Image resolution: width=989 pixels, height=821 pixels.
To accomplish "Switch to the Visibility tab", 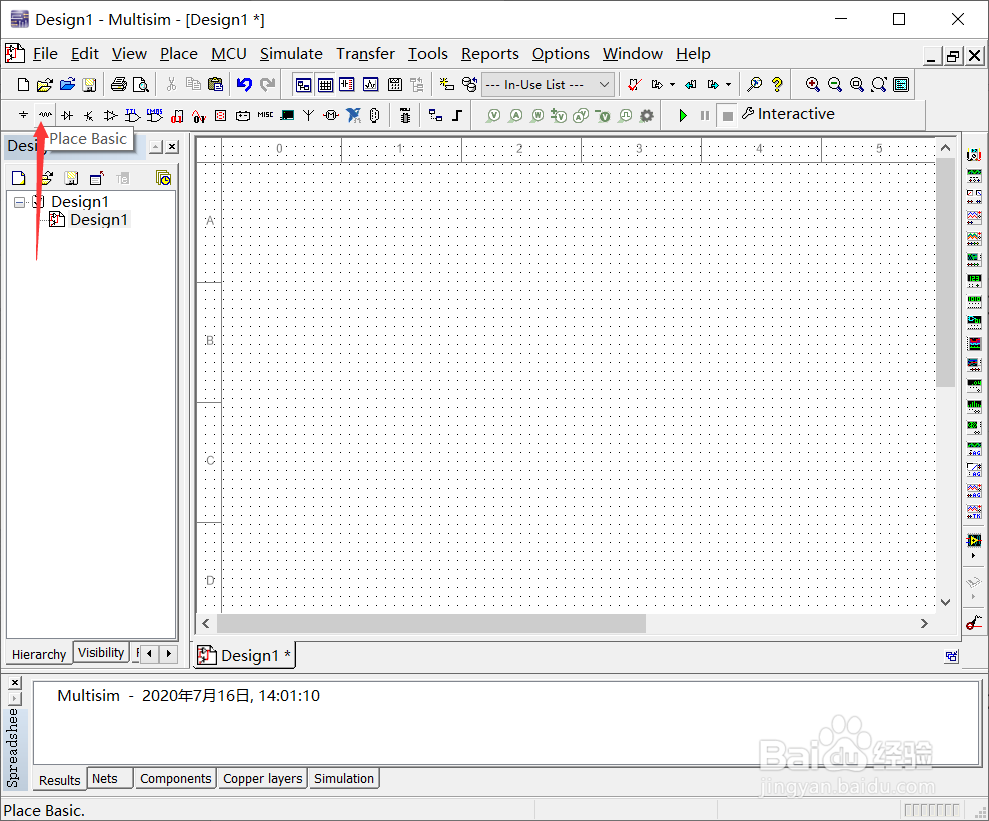I will pyautogui.click(x=101, y=653).
